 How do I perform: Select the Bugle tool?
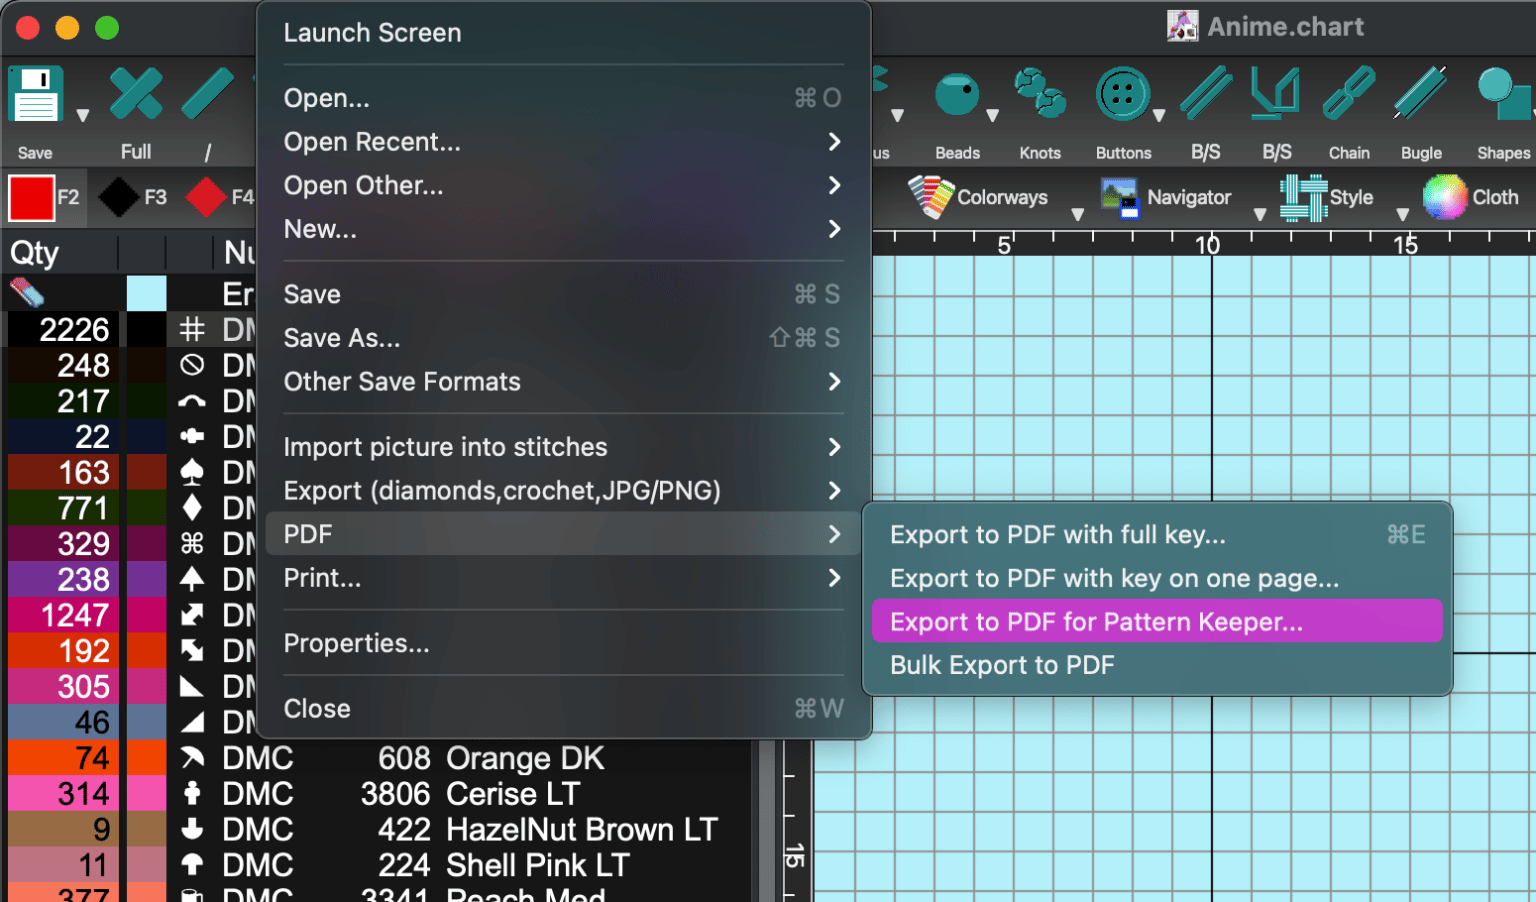click(x=1420, y=95)
